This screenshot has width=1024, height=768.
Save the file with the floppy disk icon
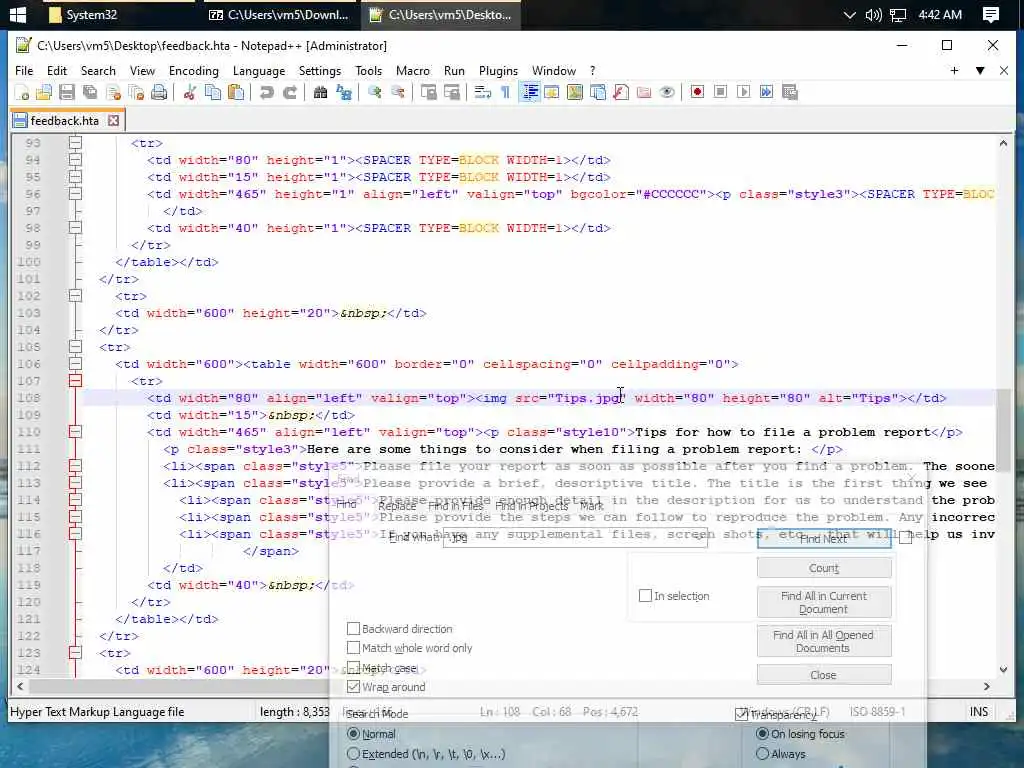[x=67, y=92]
